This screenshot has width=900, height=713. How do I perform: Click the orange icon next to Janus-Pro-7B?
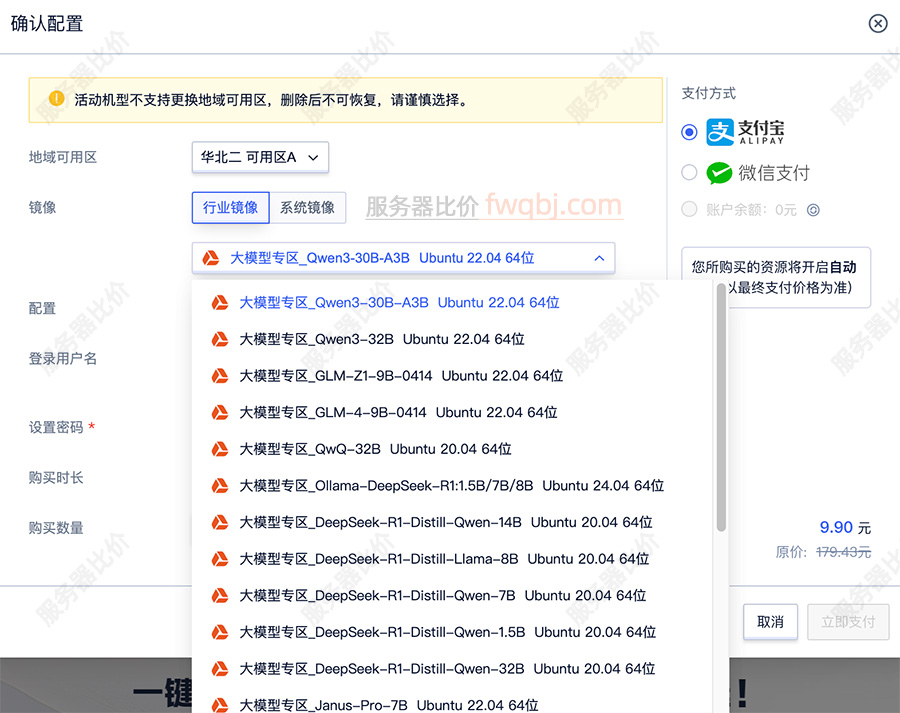(x=220, y=705)
